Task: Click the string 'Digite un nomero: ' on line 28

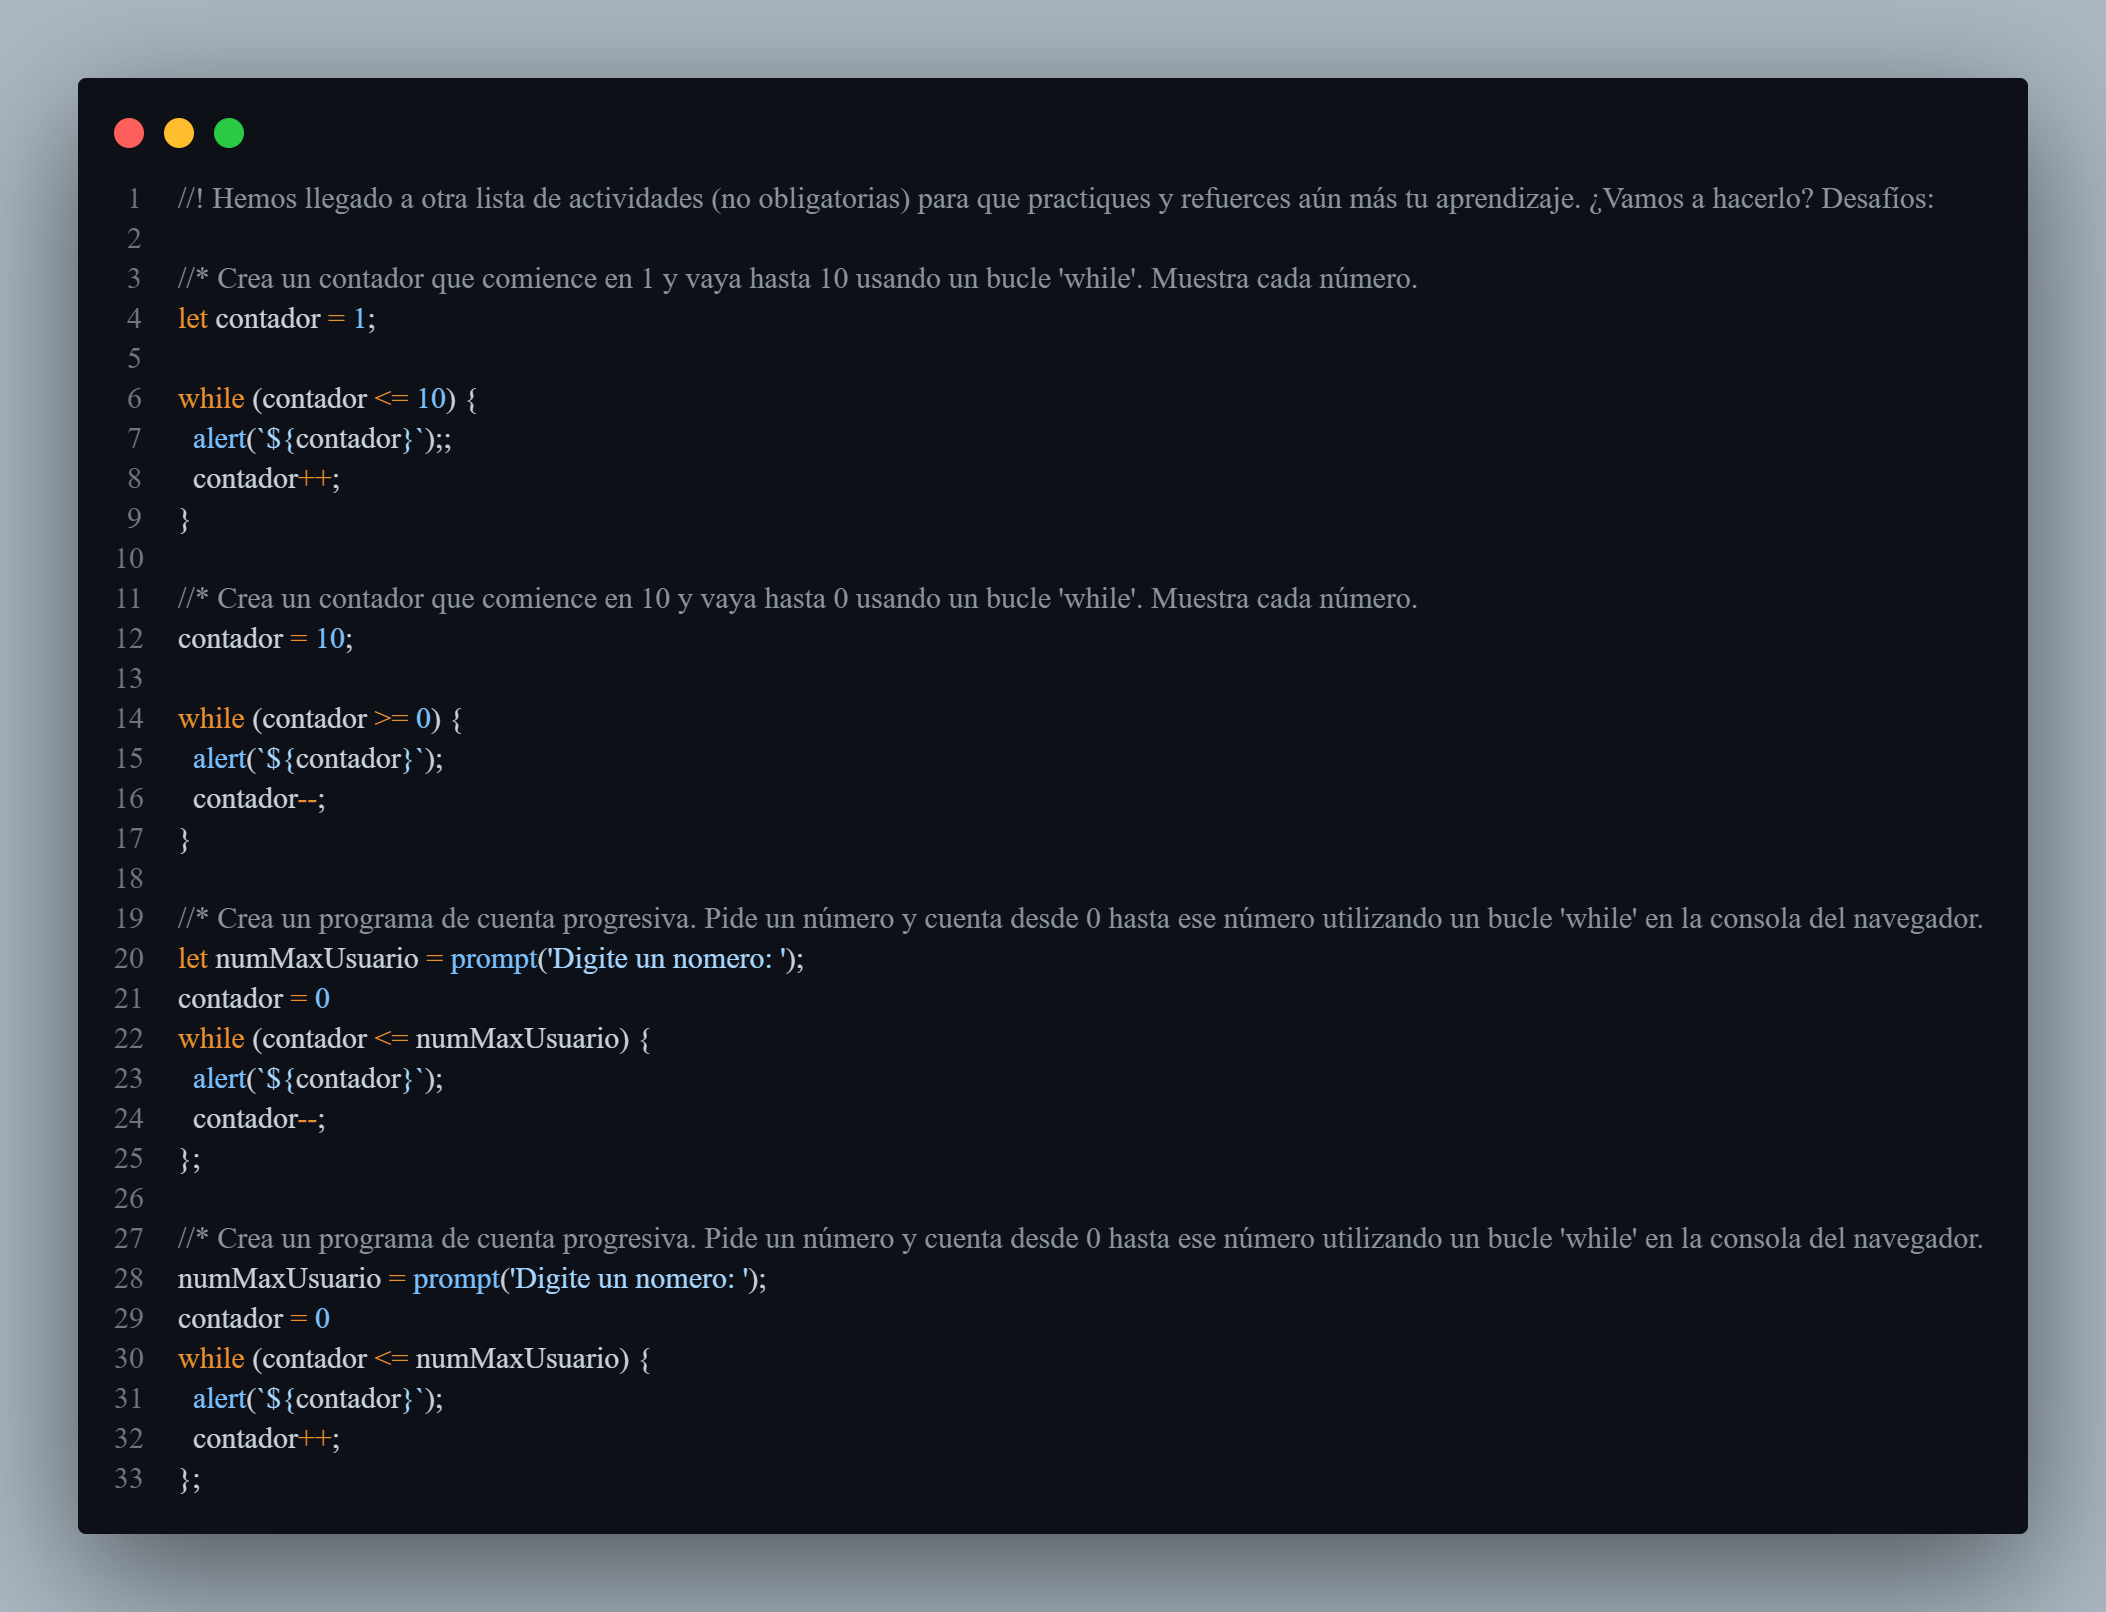Action: (x=629, y=1278)
